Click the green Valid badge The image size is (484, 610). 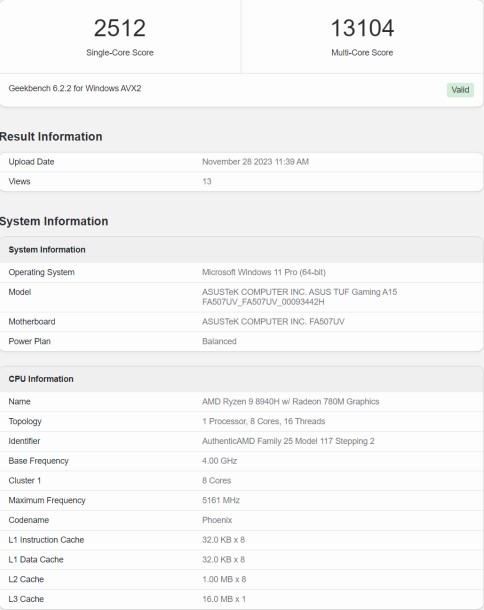pos(460,90)
